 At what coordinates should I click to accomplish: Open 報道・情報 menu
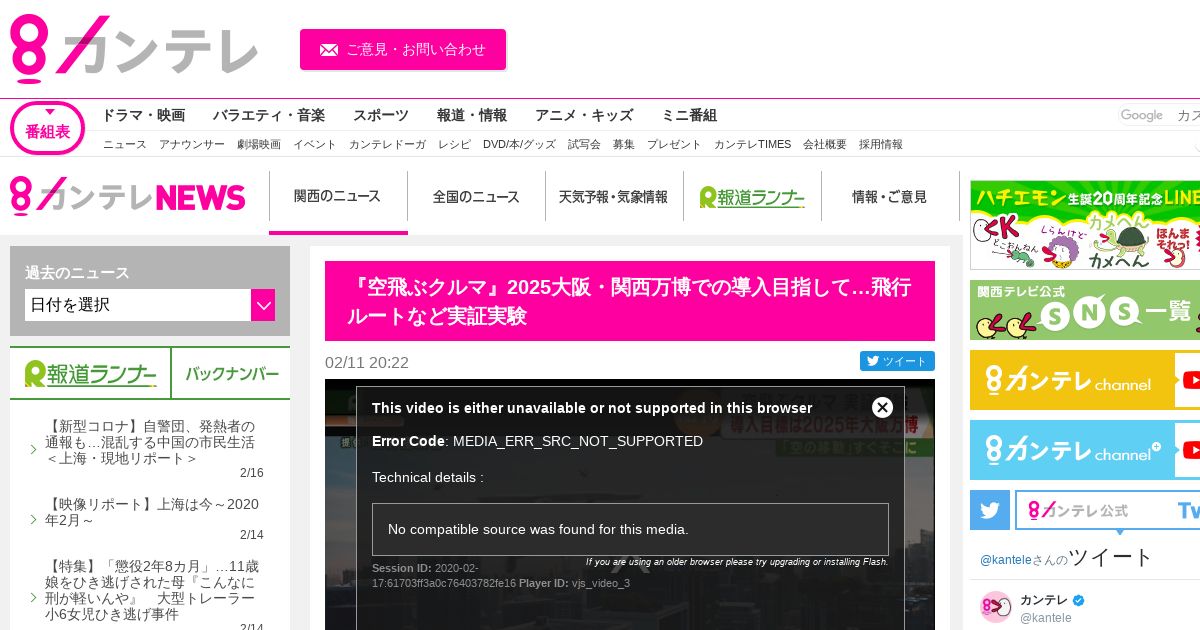[x=472, y=115]
